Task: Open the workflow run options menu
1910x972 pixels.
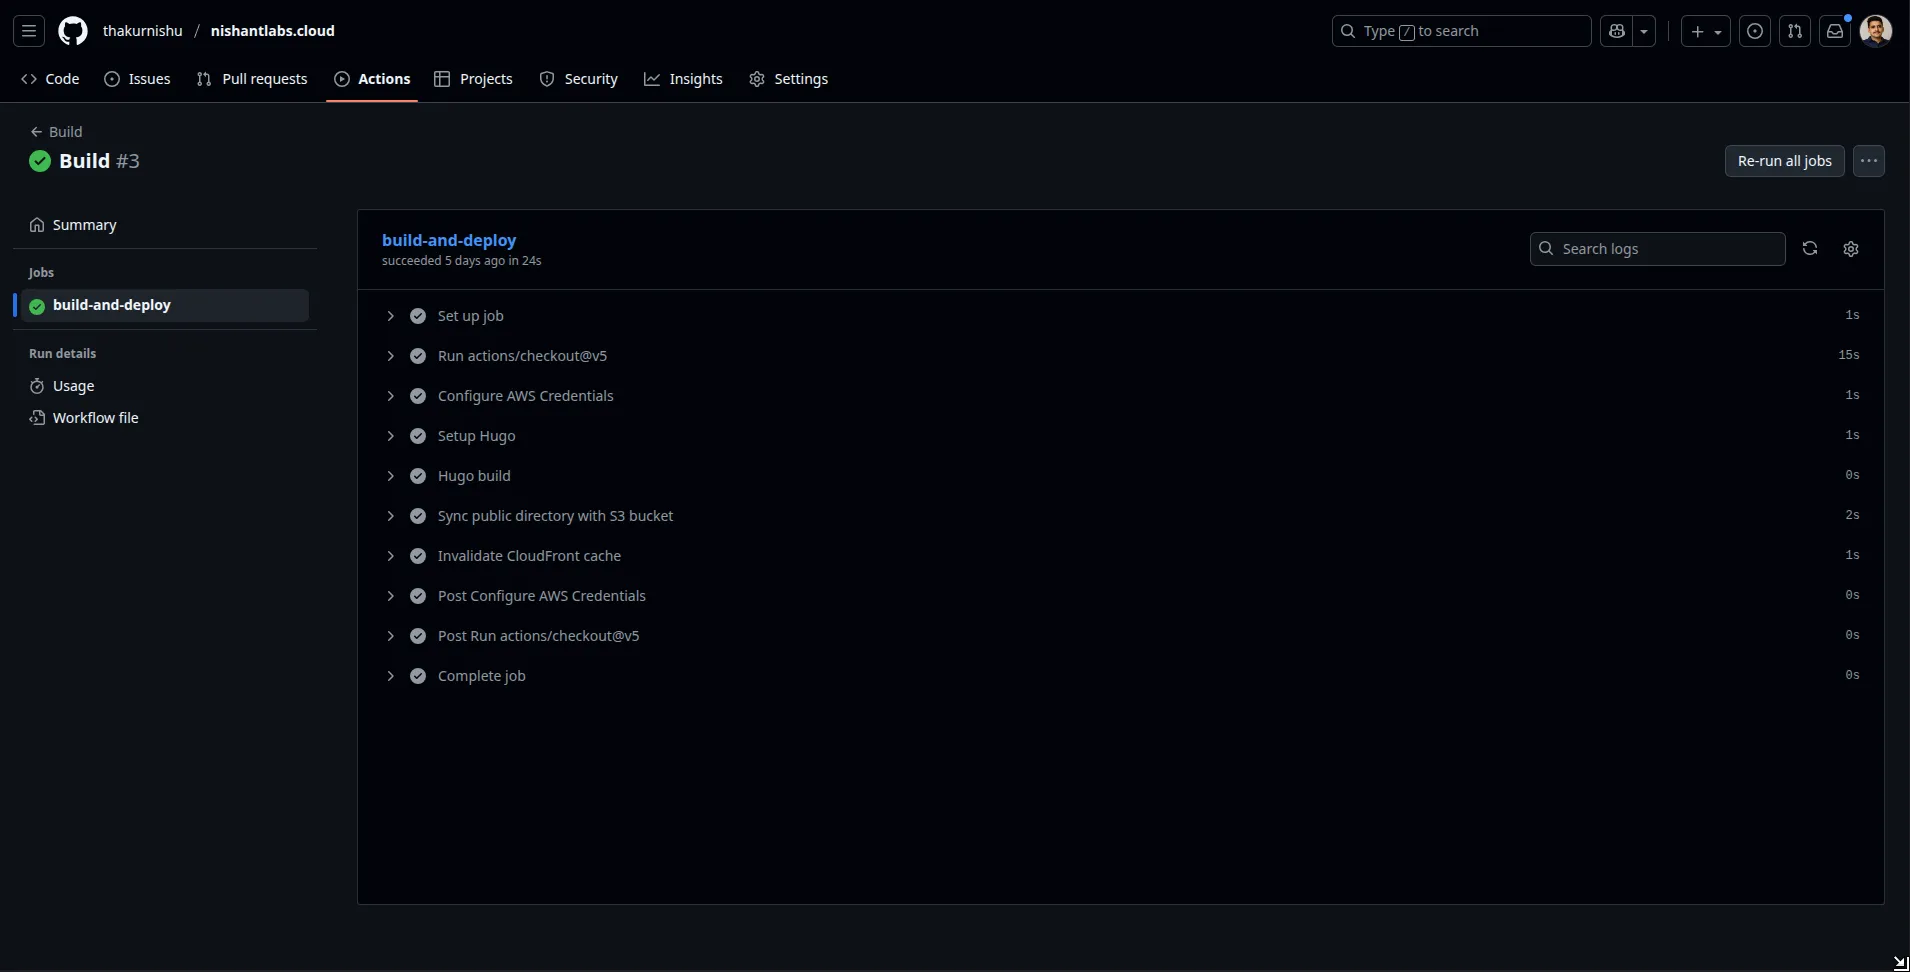Action: (x=1868, y=161)
